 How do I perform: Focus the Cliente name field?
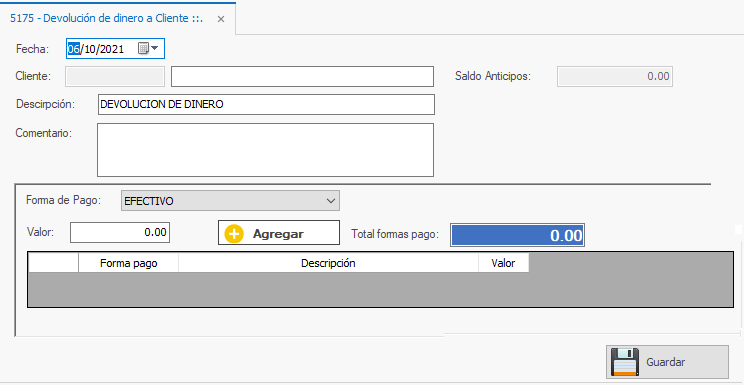(x=302, y=76)
